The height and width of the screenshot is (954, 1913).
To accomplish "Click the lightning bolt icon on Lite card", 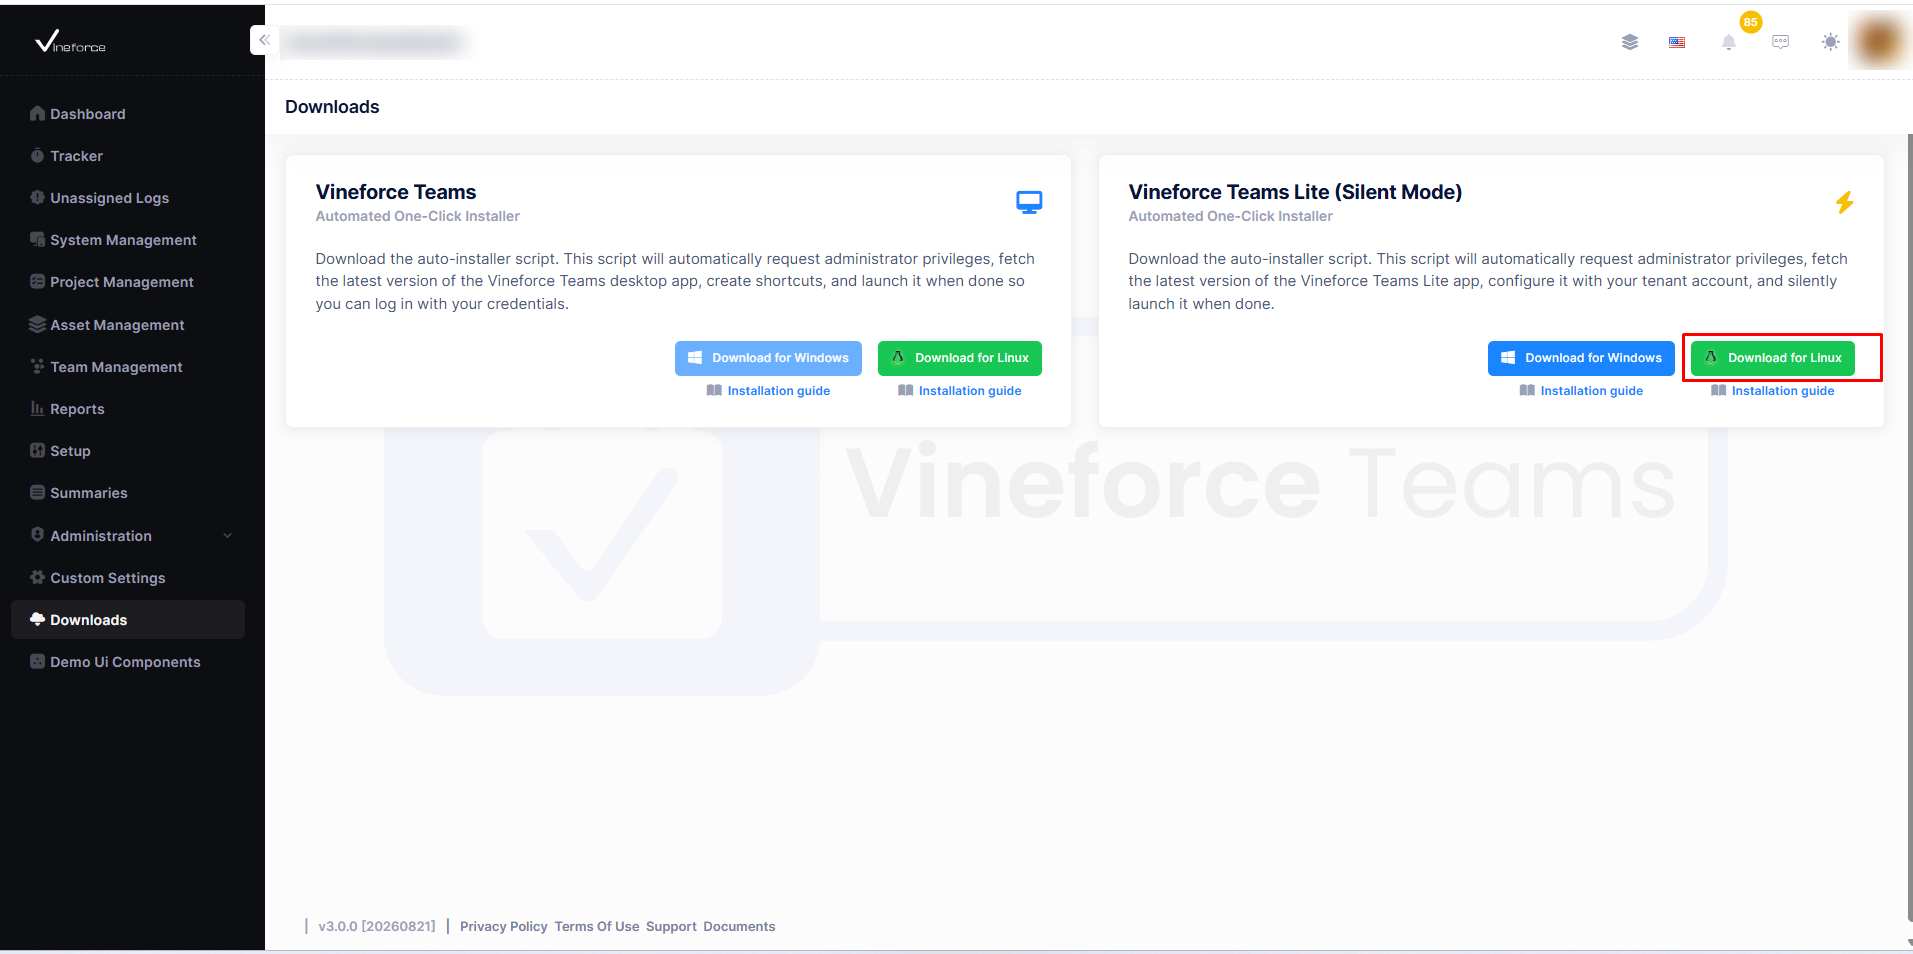I will [x=1845, y=203].
